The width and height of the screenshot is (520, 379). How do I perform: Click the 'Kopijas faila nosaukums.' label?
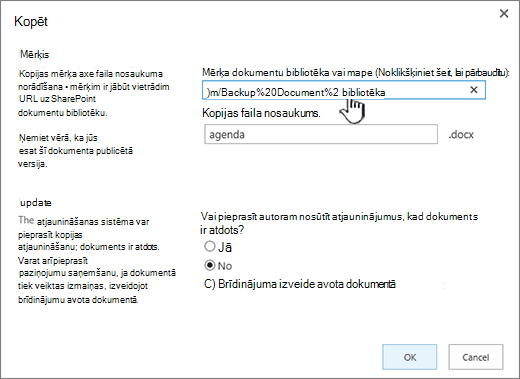tap(261, 113)
